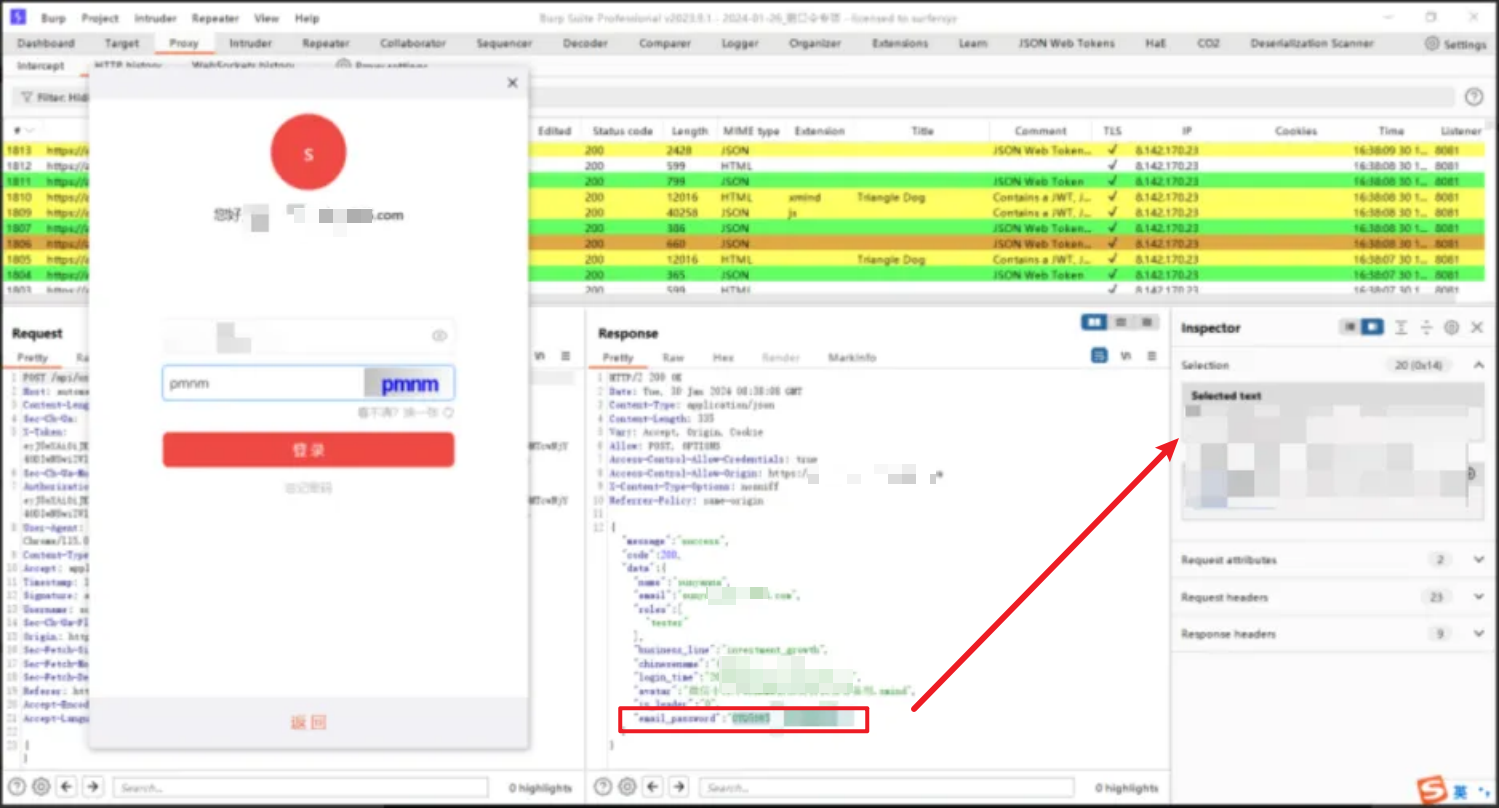1499x808 pixels.
Task: Click Request panel search help icon
Action: [x=17, y=787]
